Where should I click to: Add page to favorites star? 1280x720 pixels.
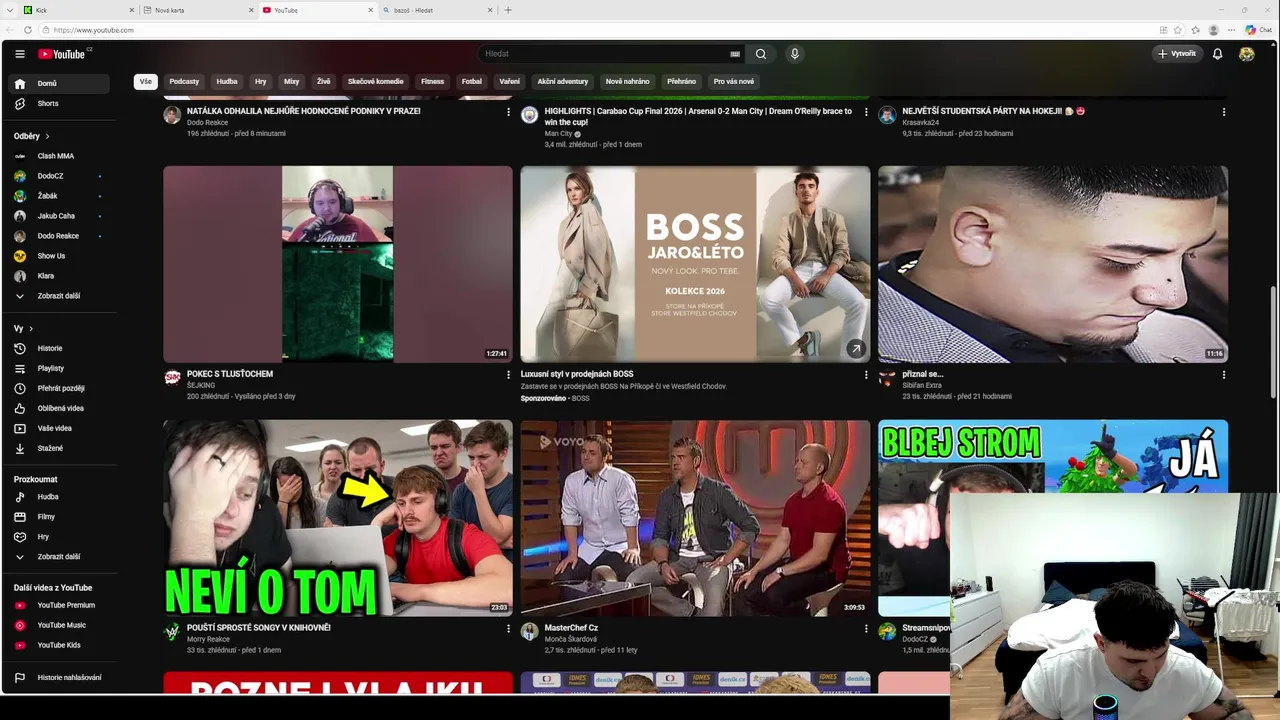click(x=1178, y=30)
